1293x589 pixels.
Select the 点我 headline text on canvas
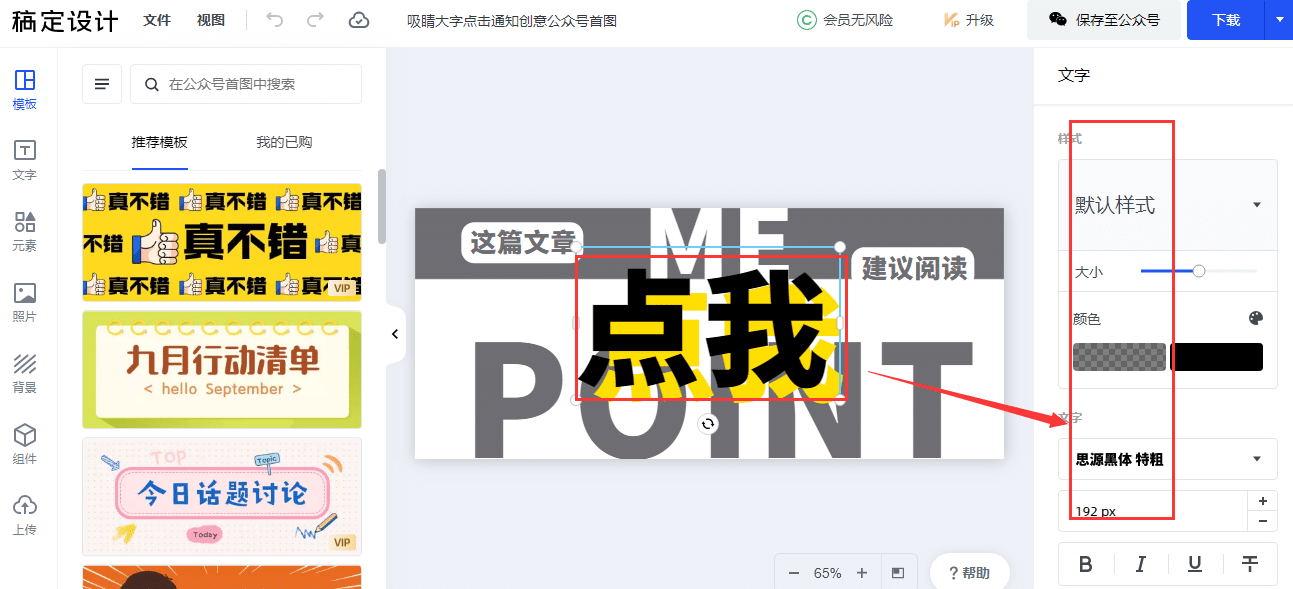pos(710,330)
